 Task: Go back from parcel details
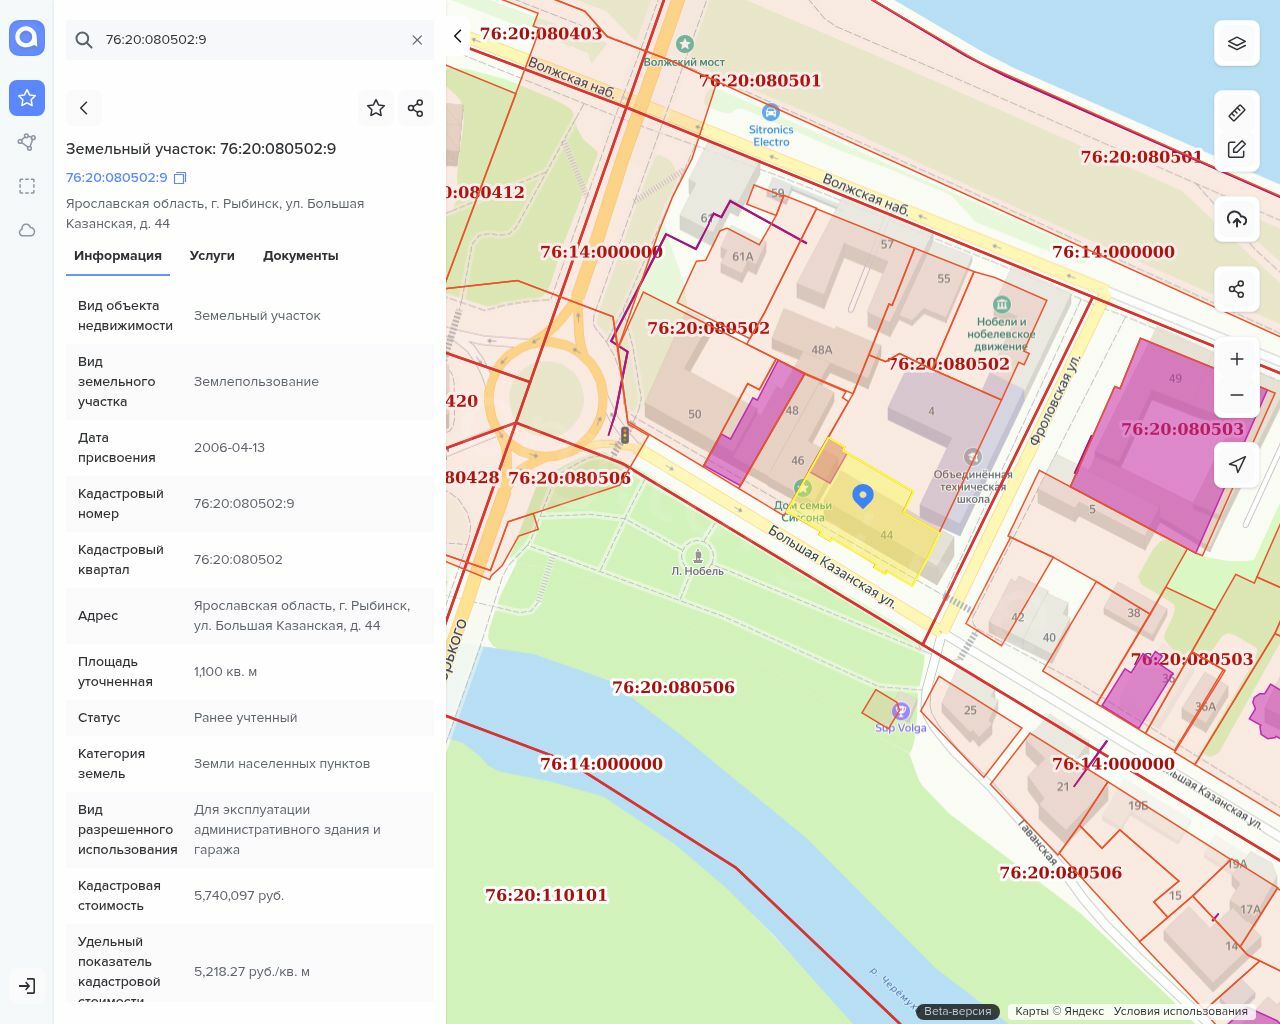click(x=84, y=108)
